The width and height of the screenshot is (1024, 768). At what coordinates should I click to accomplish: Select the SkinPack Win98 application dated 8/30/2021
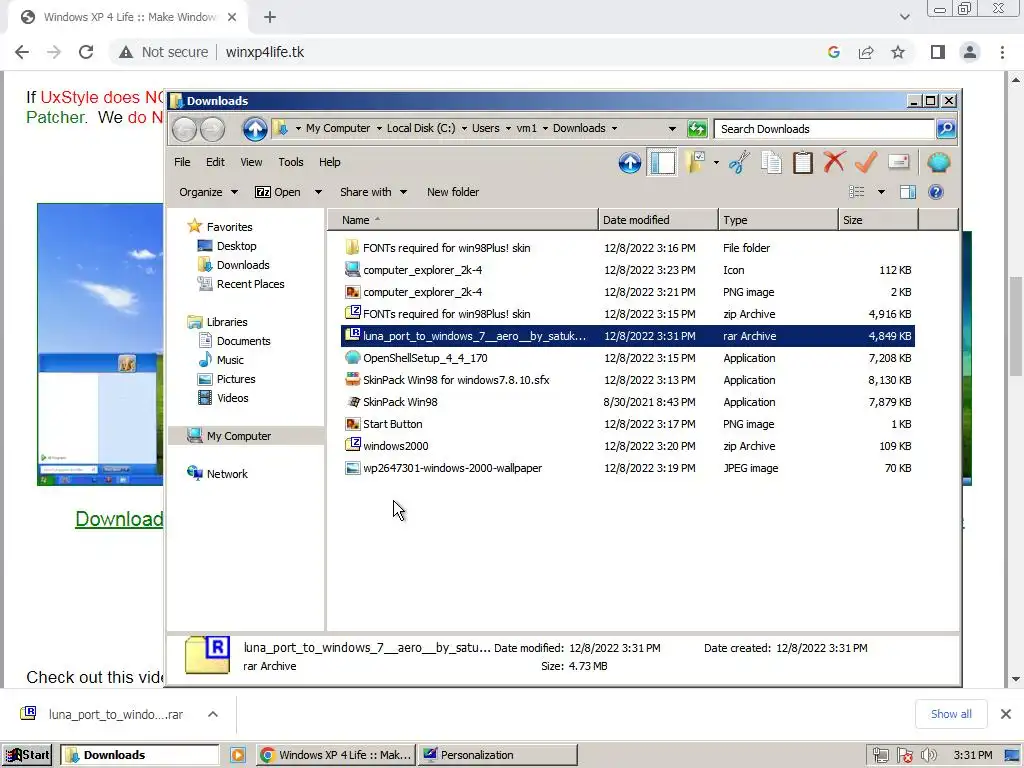pos(628,402)
